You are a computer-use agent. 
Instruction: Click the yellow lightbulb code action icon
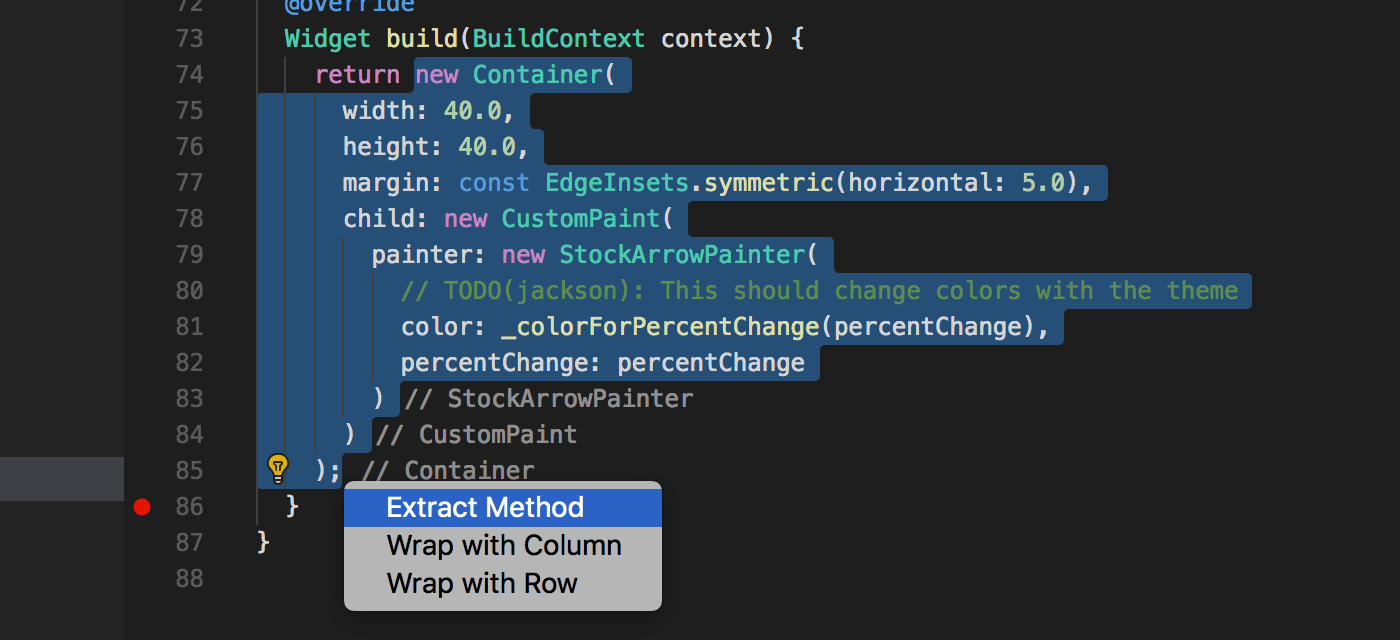click(277, 468)
